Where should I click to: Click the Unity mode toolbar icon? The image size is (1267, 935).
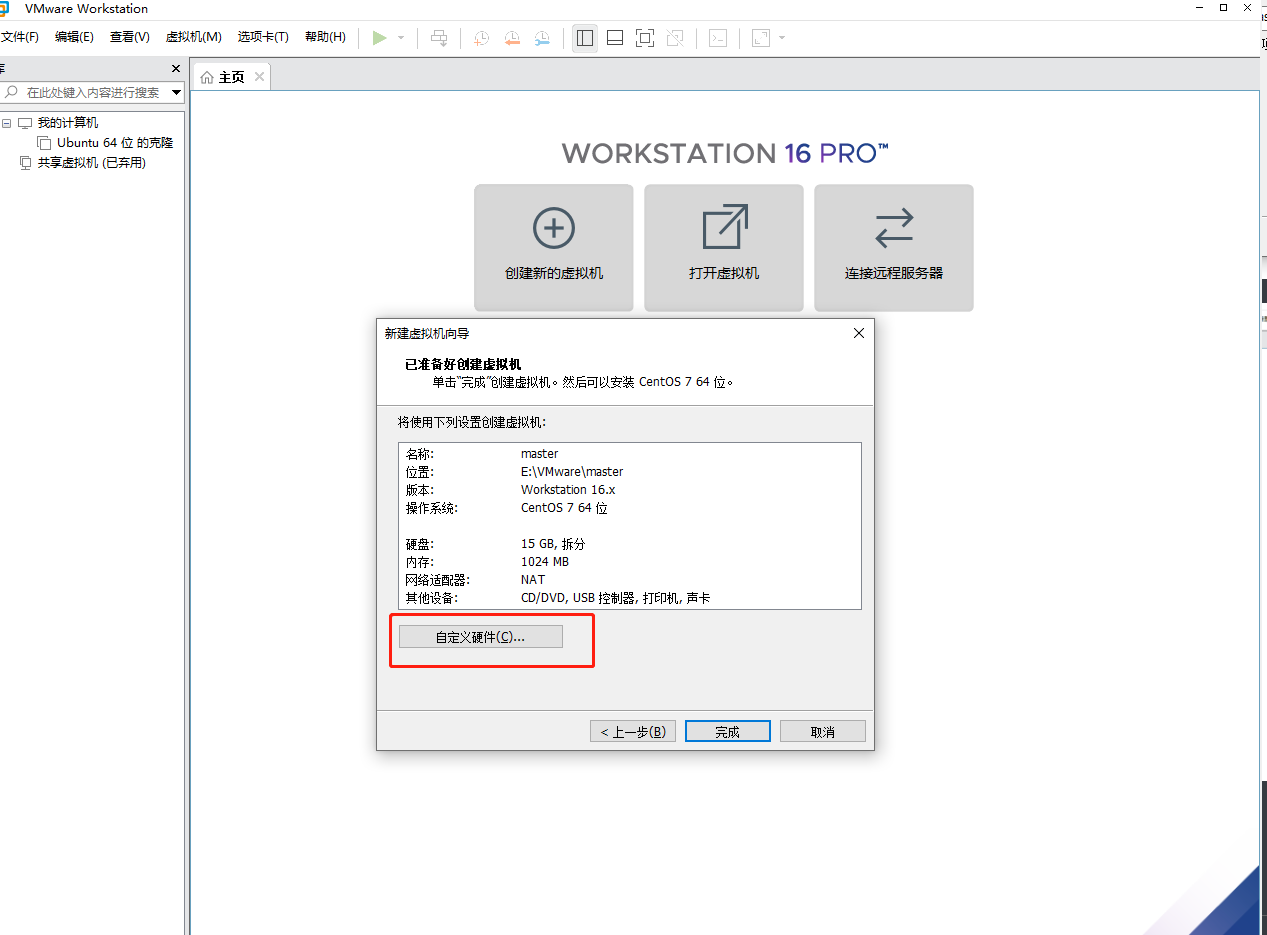click(675, 38)
